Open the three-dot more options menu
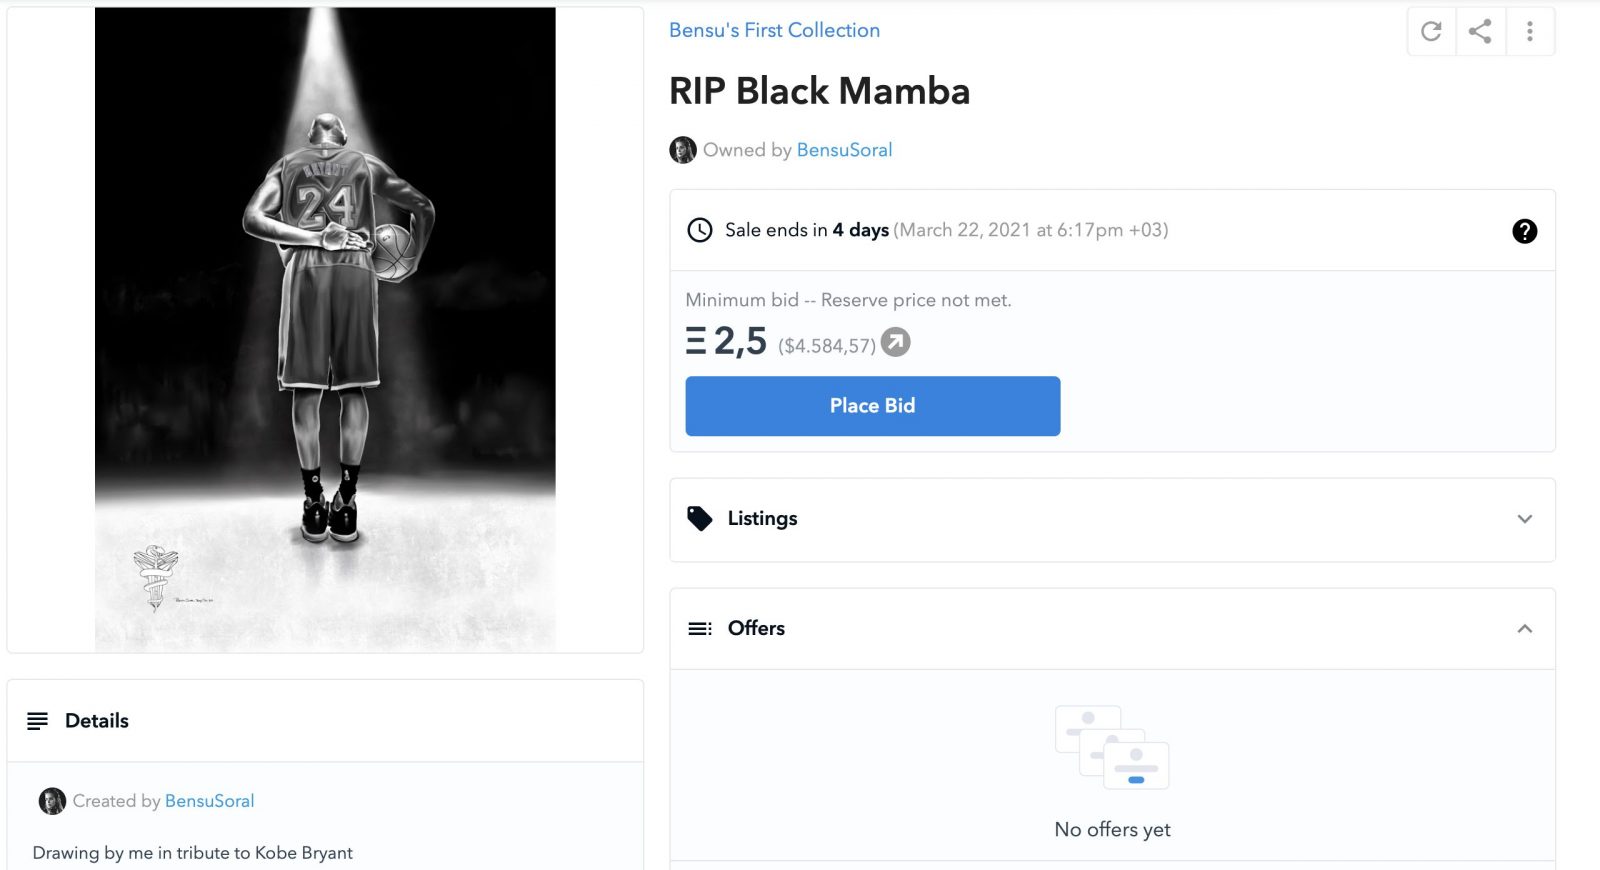The height and width of the screenshot is (870, 1600). [x=1529, y=31]
